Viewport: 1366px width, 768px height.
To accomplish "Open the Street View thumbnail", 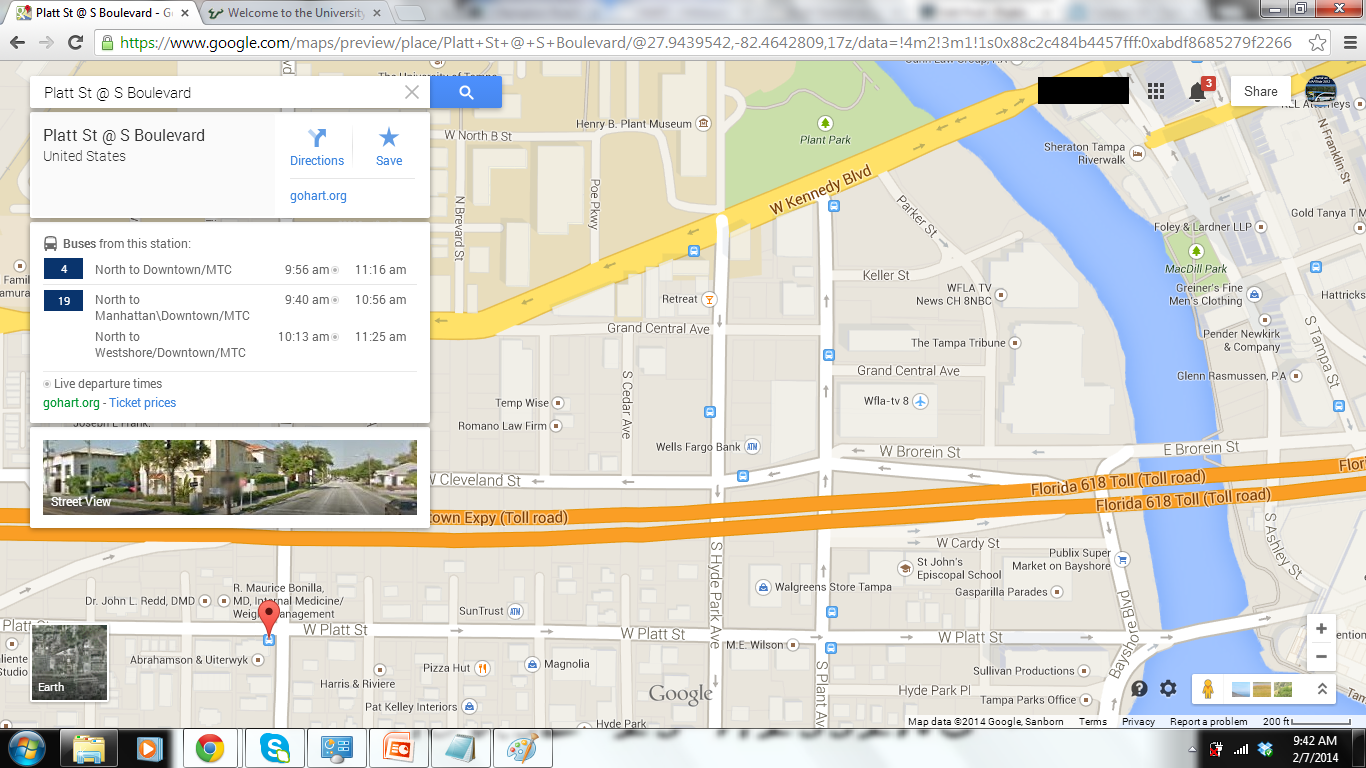I will point(230,477).
